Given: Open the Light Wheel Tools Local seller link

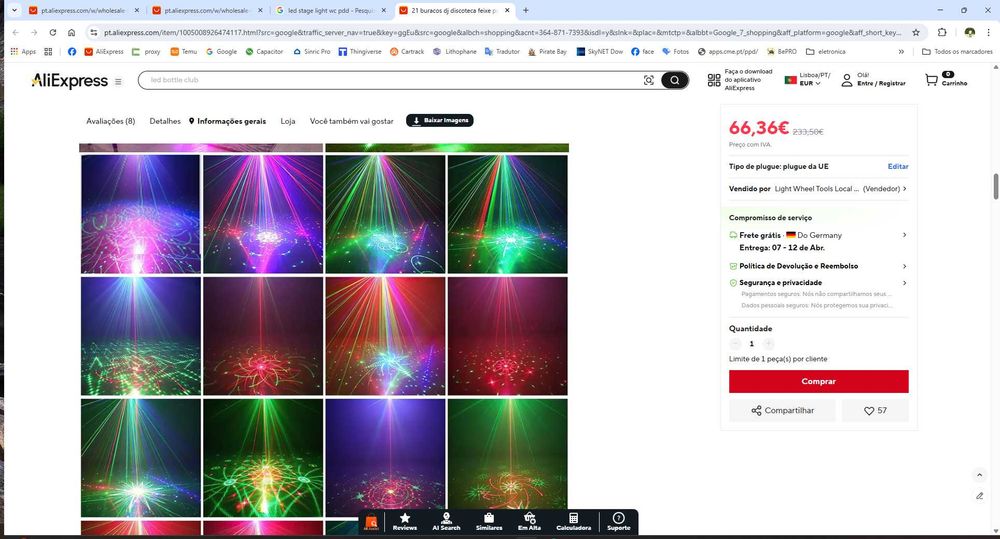Looking at the screenshot, I should 816,189.
